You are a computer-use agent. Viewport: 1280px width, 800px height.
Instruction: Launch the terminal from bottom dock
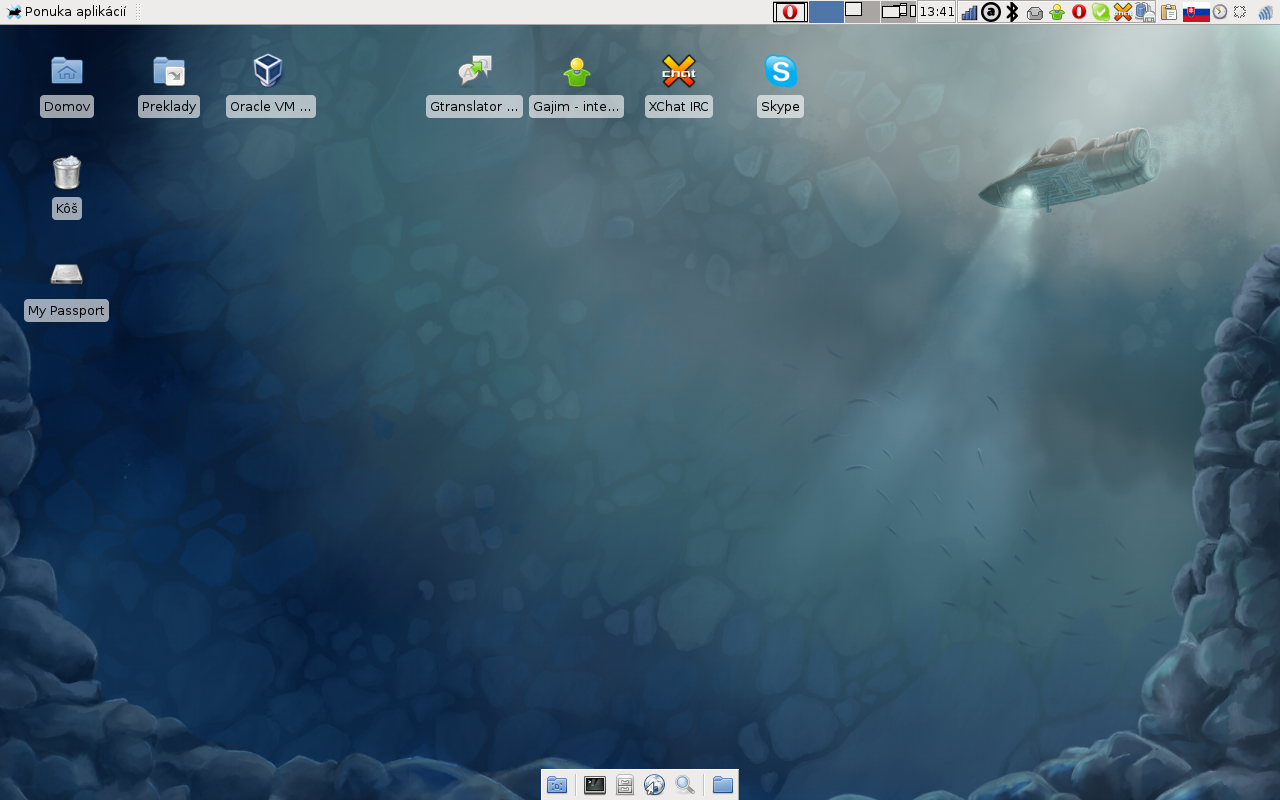595,785
